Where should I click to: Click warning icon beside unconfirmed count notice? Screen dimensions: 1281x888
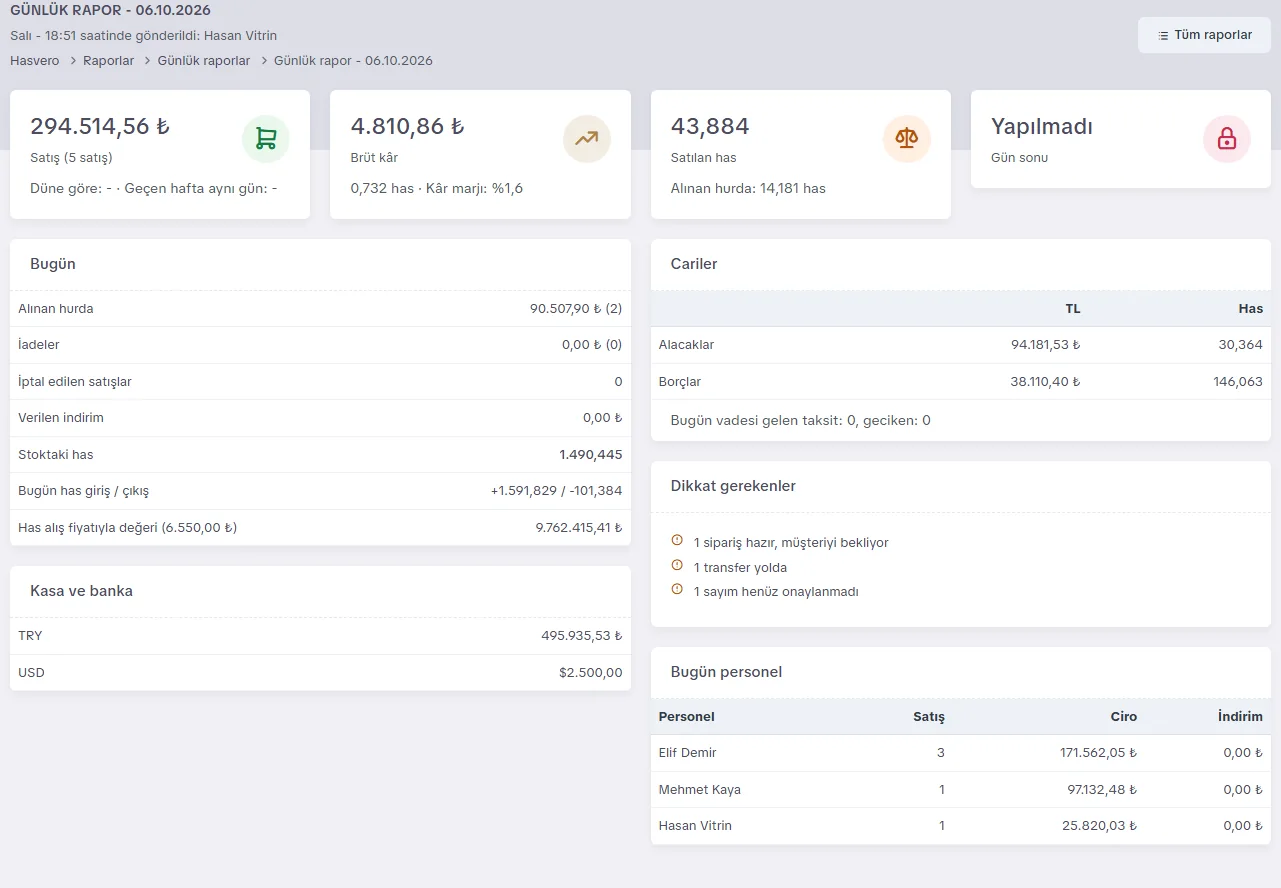tap(677, 590)
